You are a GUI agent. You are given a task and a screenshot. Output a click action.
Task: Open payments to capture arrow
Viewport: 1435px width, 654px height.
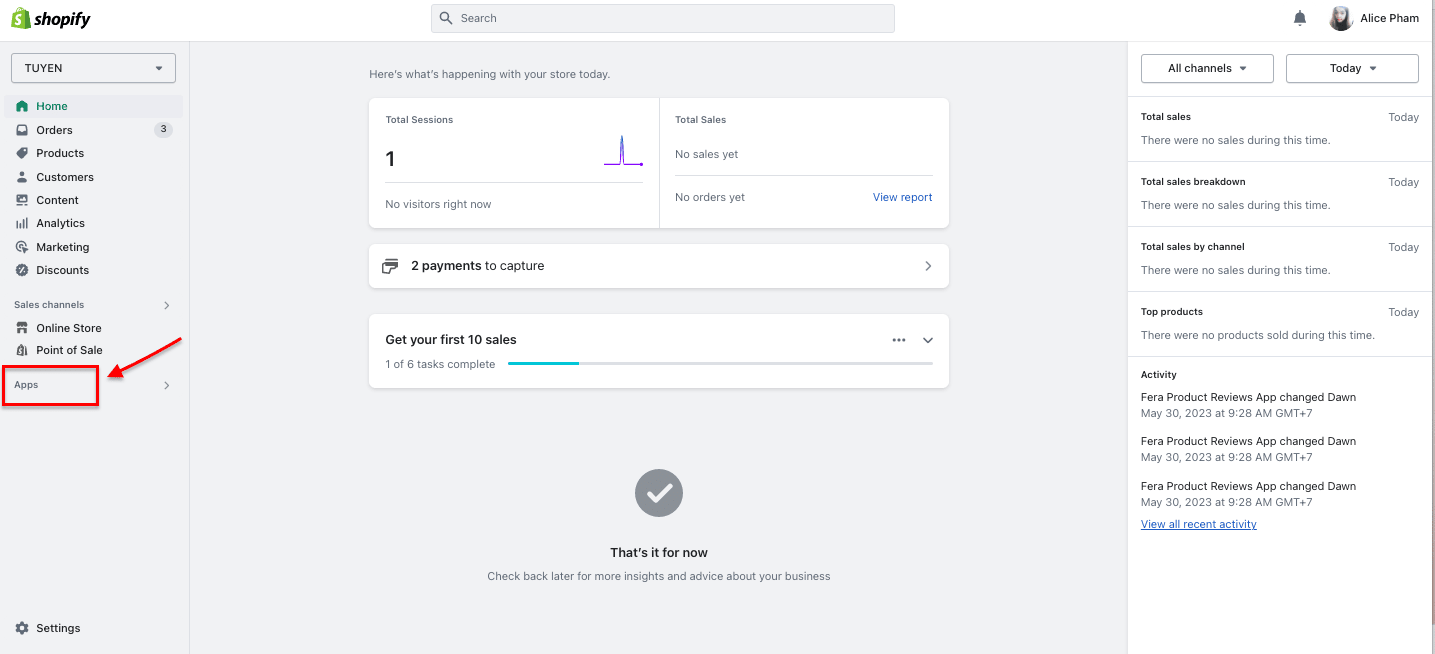pos(928,266)
